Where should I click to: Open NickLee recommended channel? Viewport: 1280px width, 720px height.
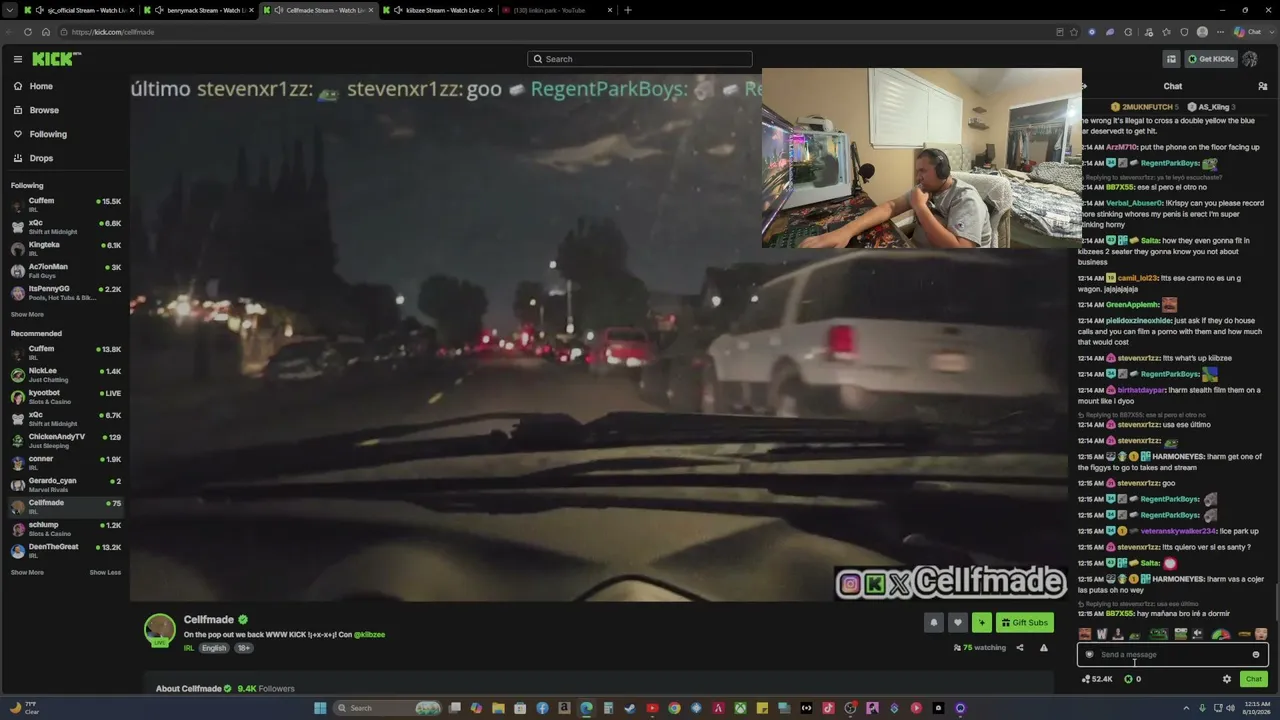tap(65, 375)
